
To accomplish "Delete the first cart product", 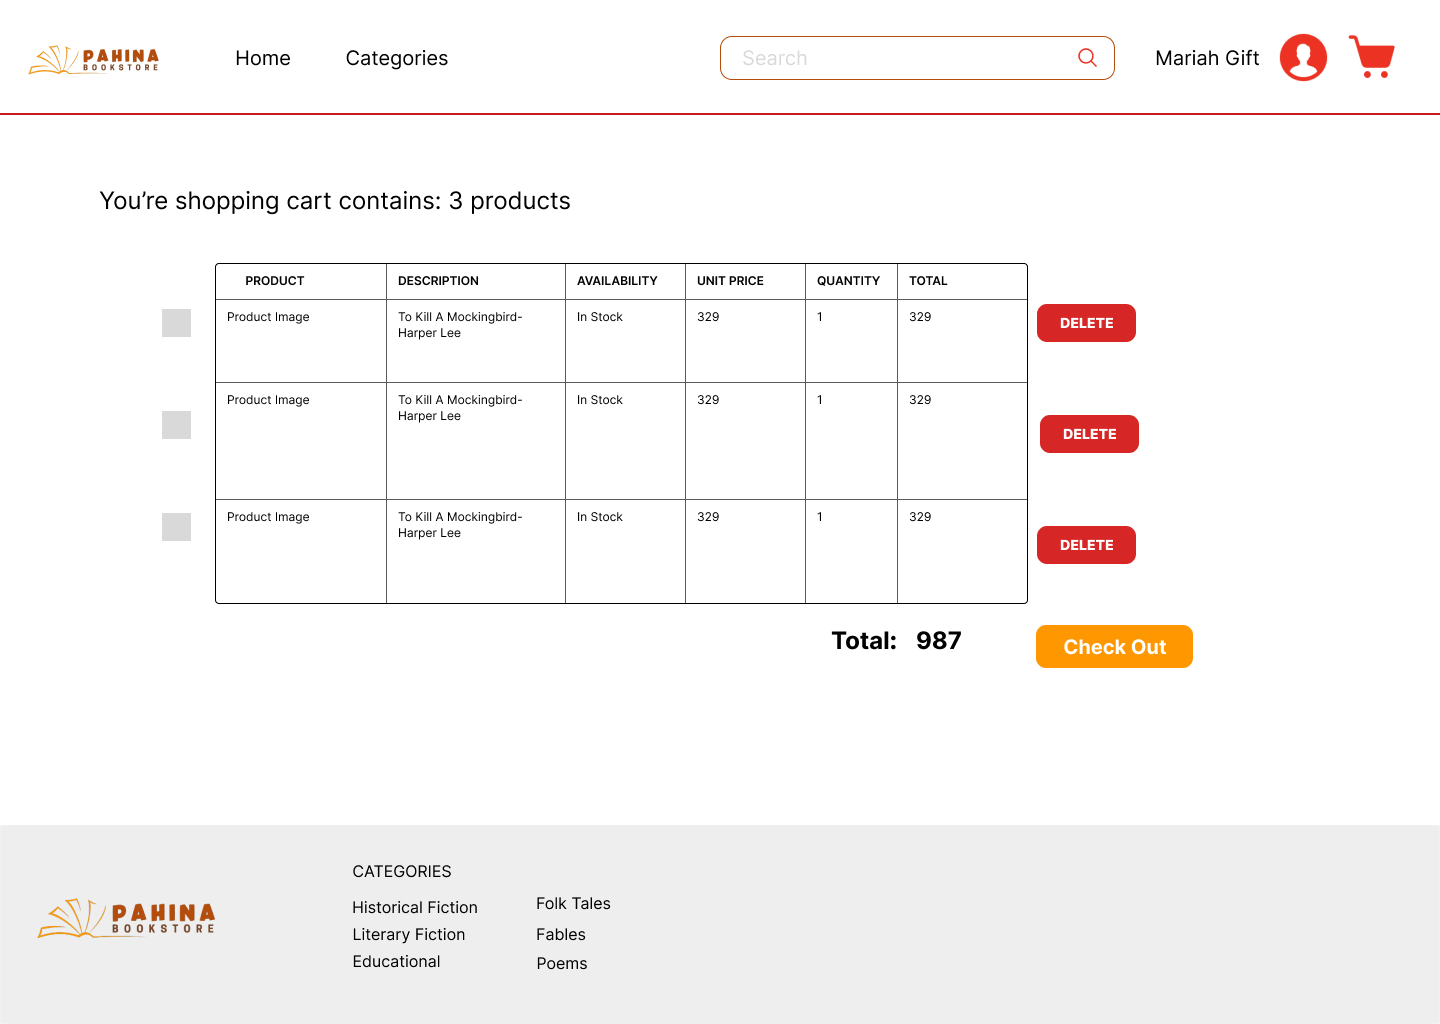I will click(1086, 323).
